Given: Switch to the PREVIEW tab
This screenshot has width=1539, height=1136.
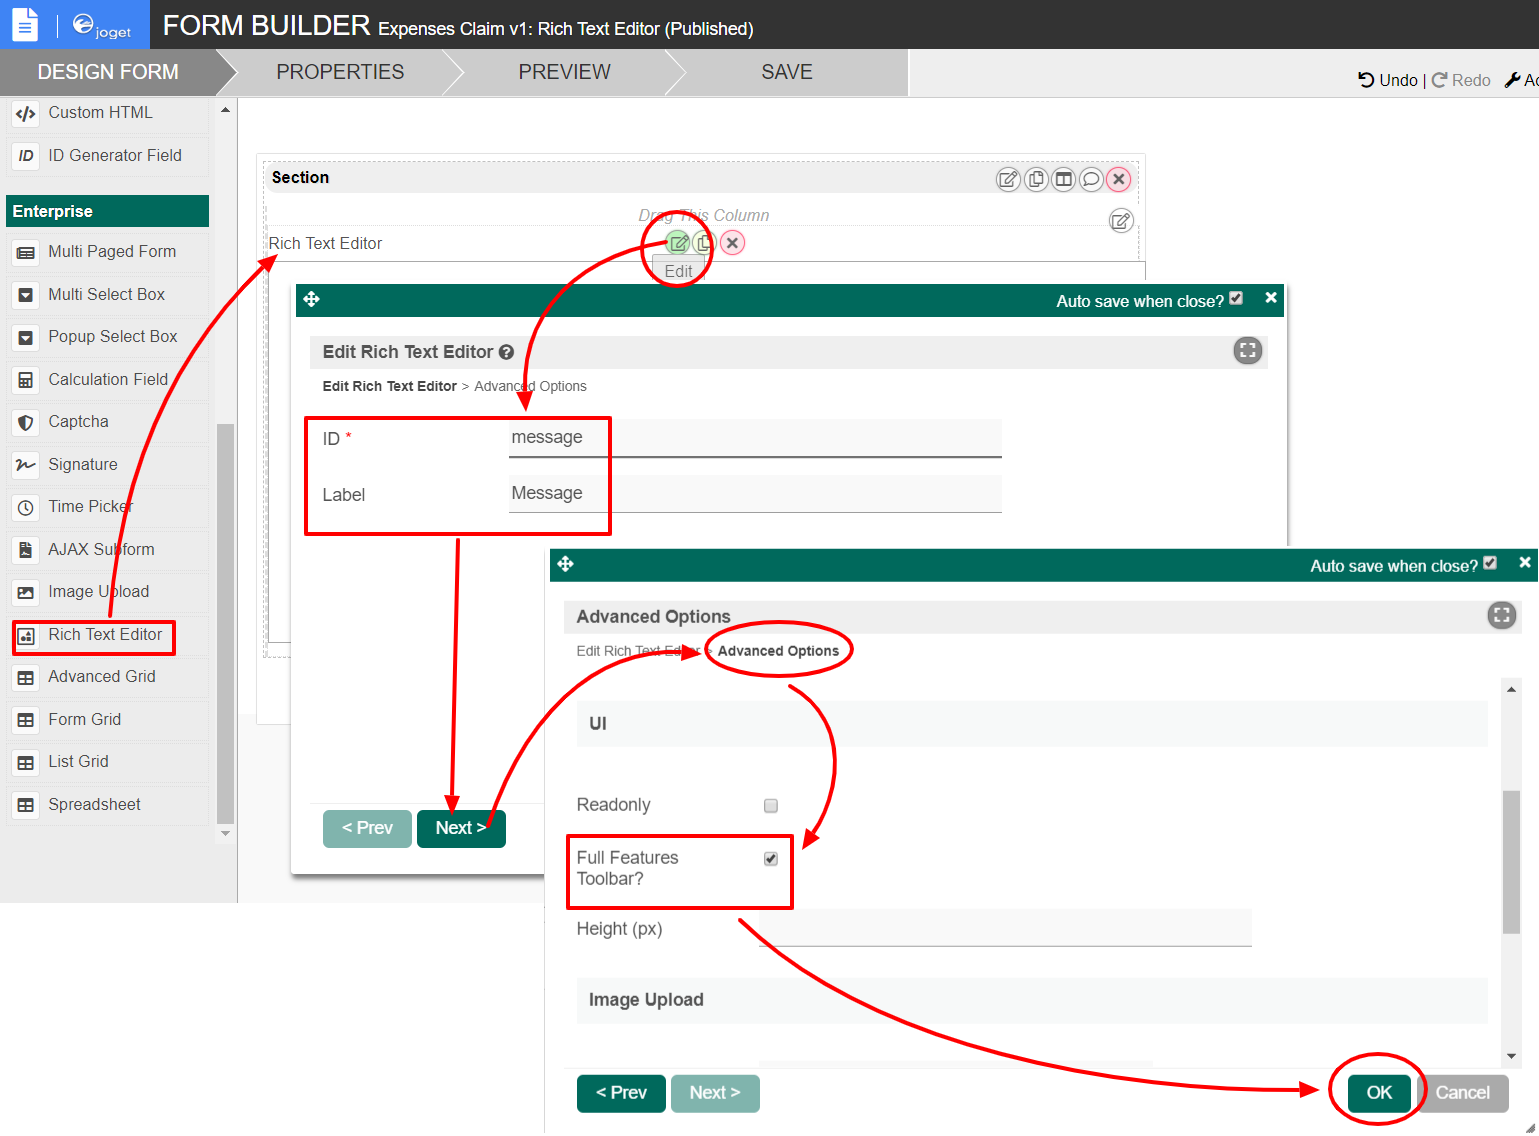Looking at the screenshot, I should (x=564, y=72).
